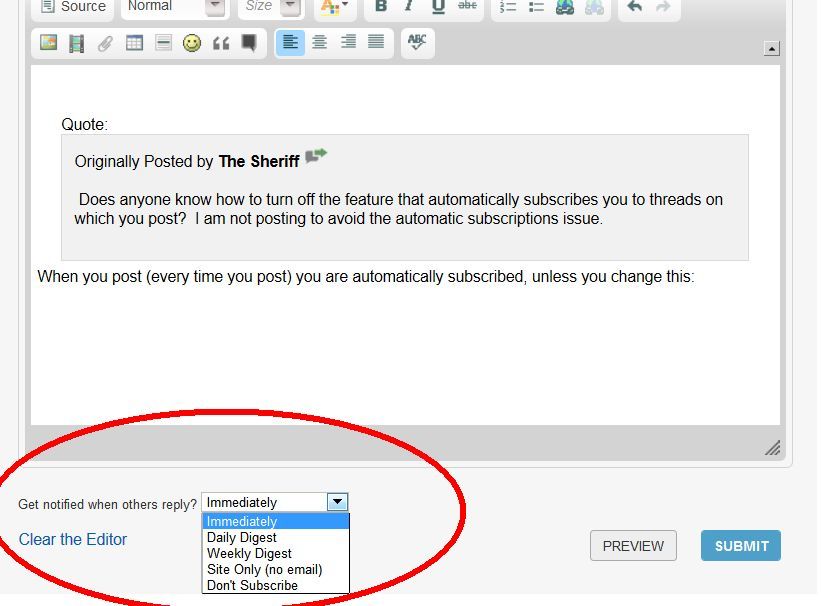Click the editor resize handle corner
821x606 pixels.
772,448
